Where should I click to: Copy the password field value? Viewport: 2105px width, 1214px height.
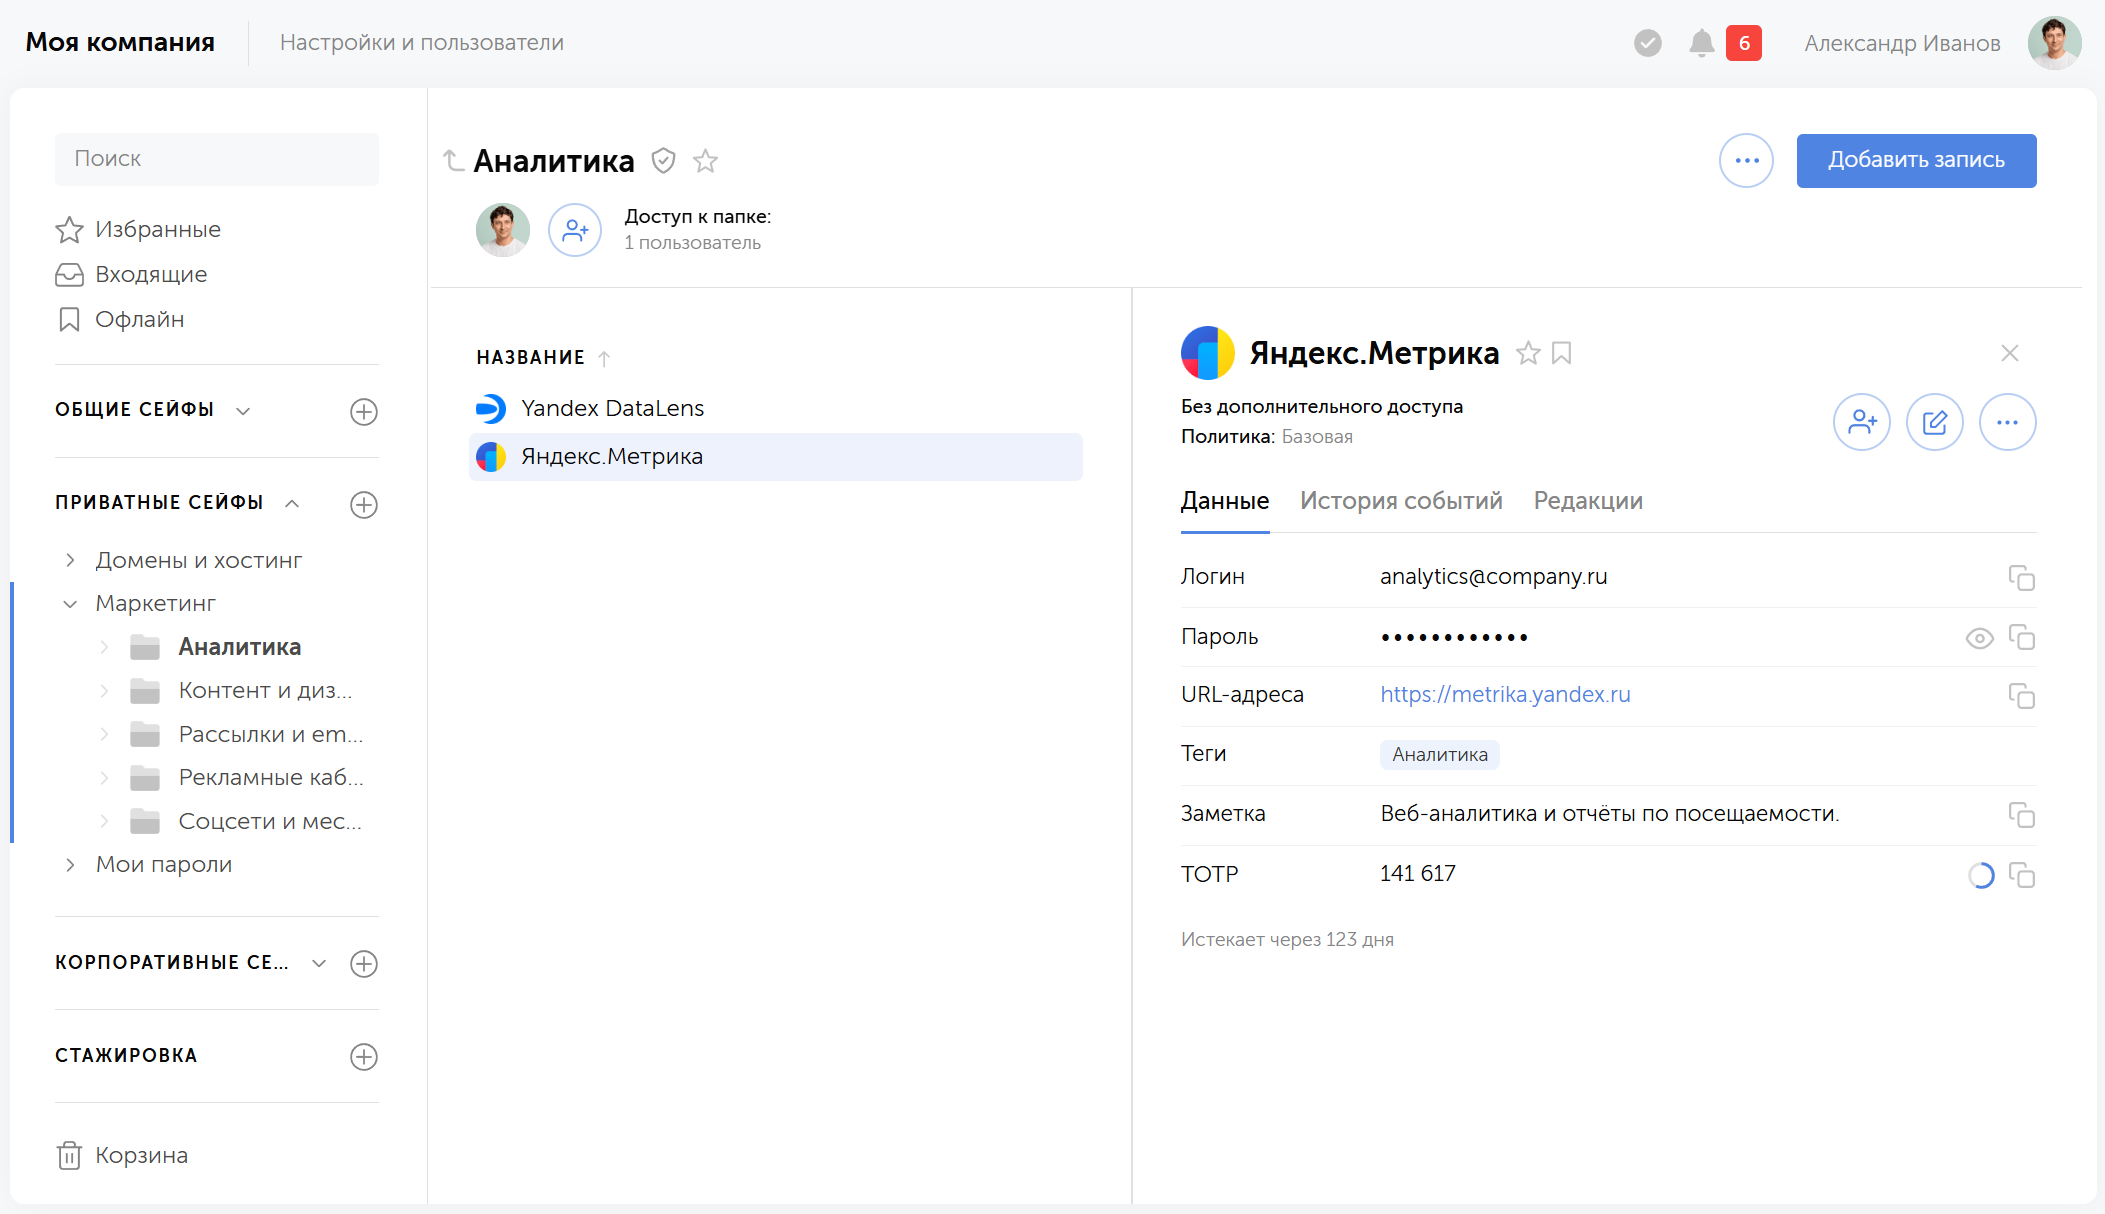2021,637
